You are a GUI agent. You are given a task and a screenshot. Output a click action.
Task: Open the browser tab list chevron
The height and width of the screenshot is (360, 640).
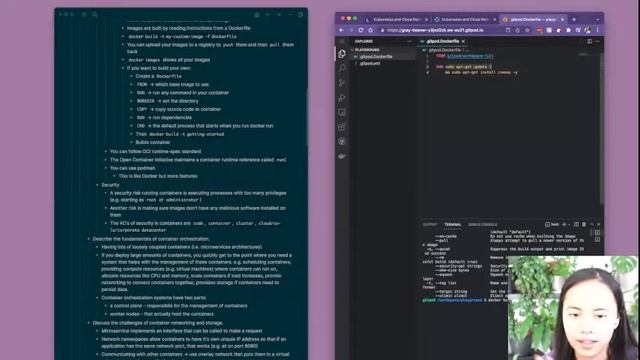pos(598,19)
